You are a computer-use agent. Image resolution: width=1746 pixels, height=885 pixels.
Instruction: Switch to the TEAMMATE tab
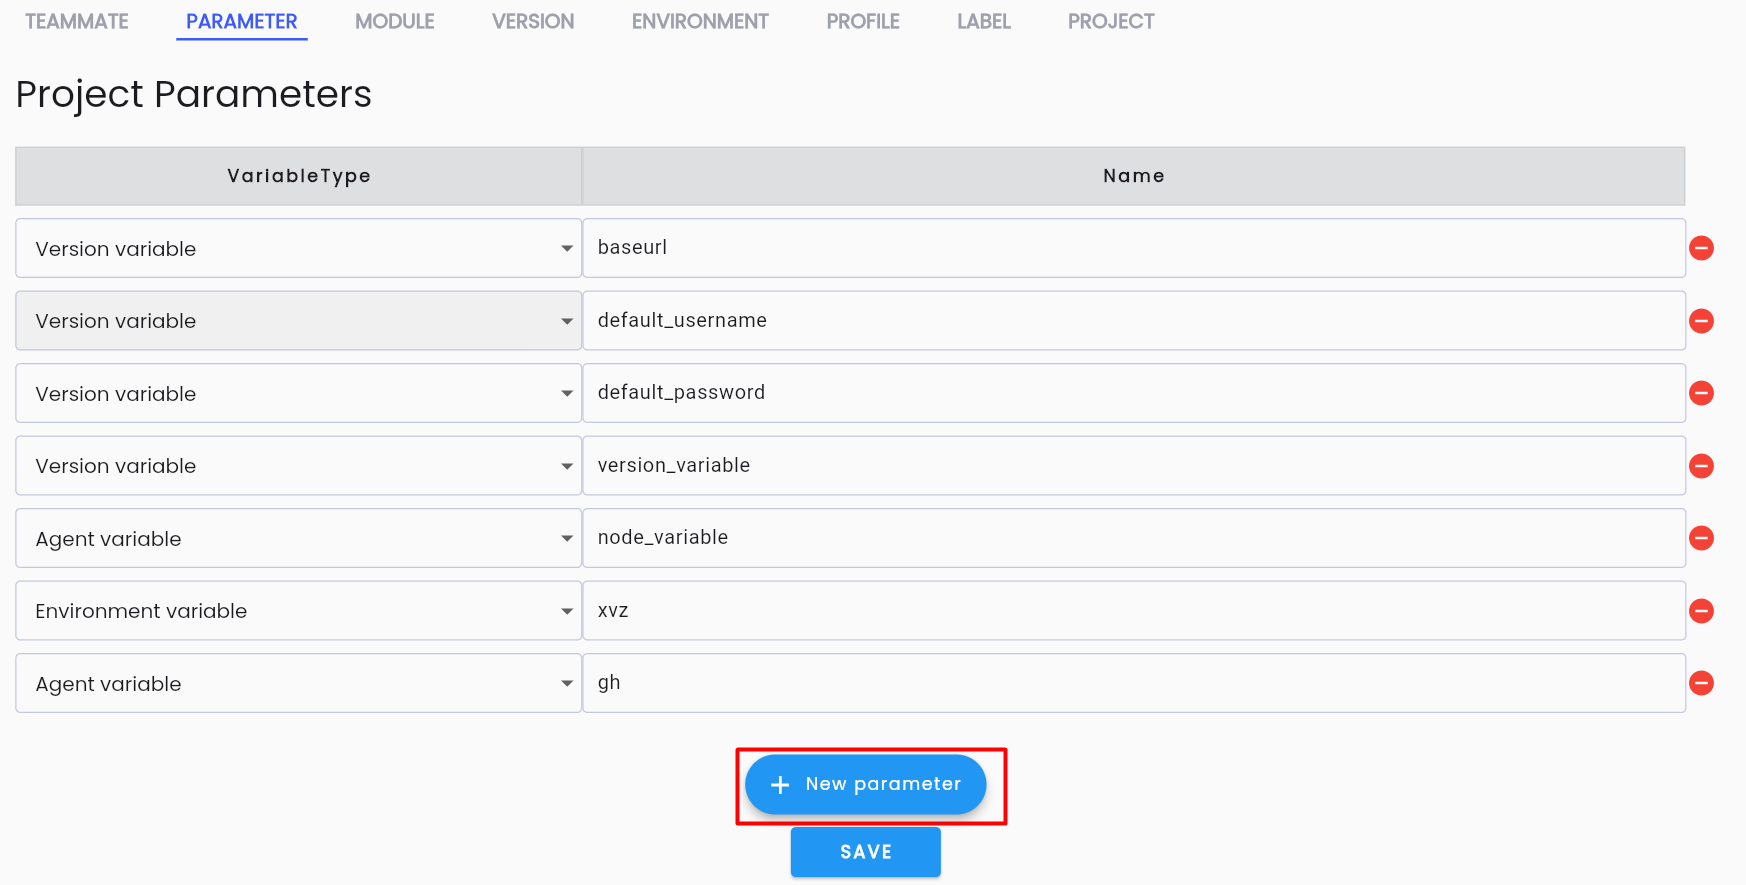pos(77,21)
